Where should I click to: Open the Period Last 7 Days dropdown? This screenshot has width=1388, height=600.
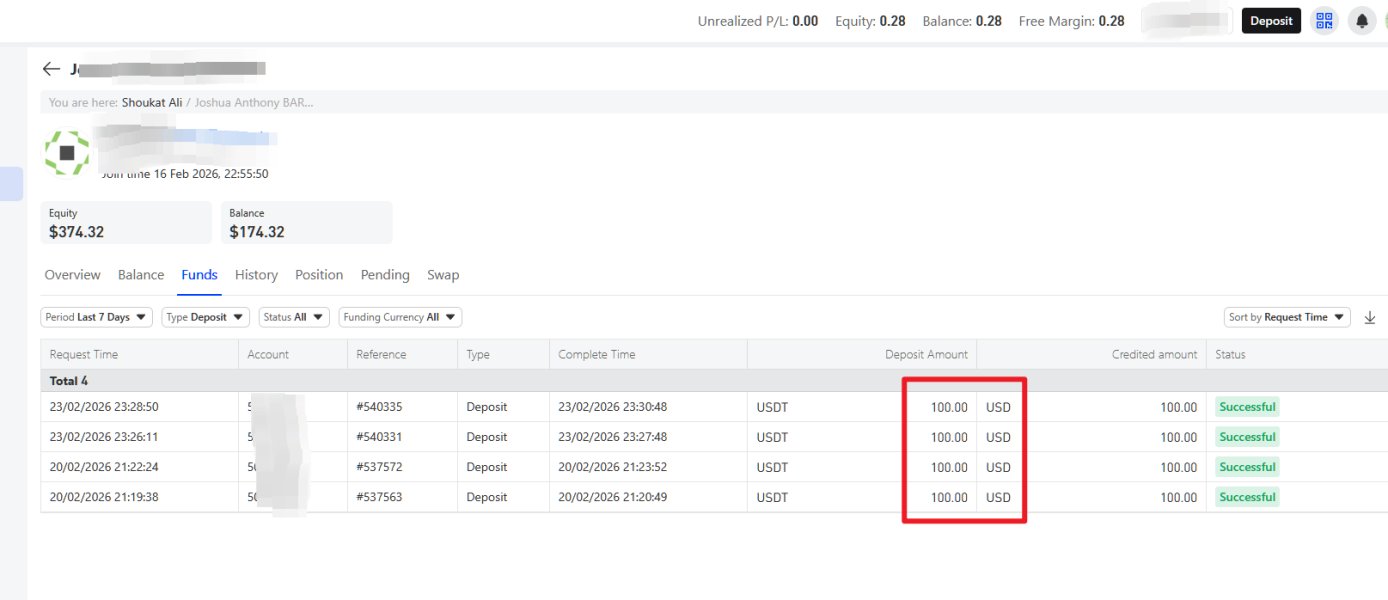(x=96, y=317)
